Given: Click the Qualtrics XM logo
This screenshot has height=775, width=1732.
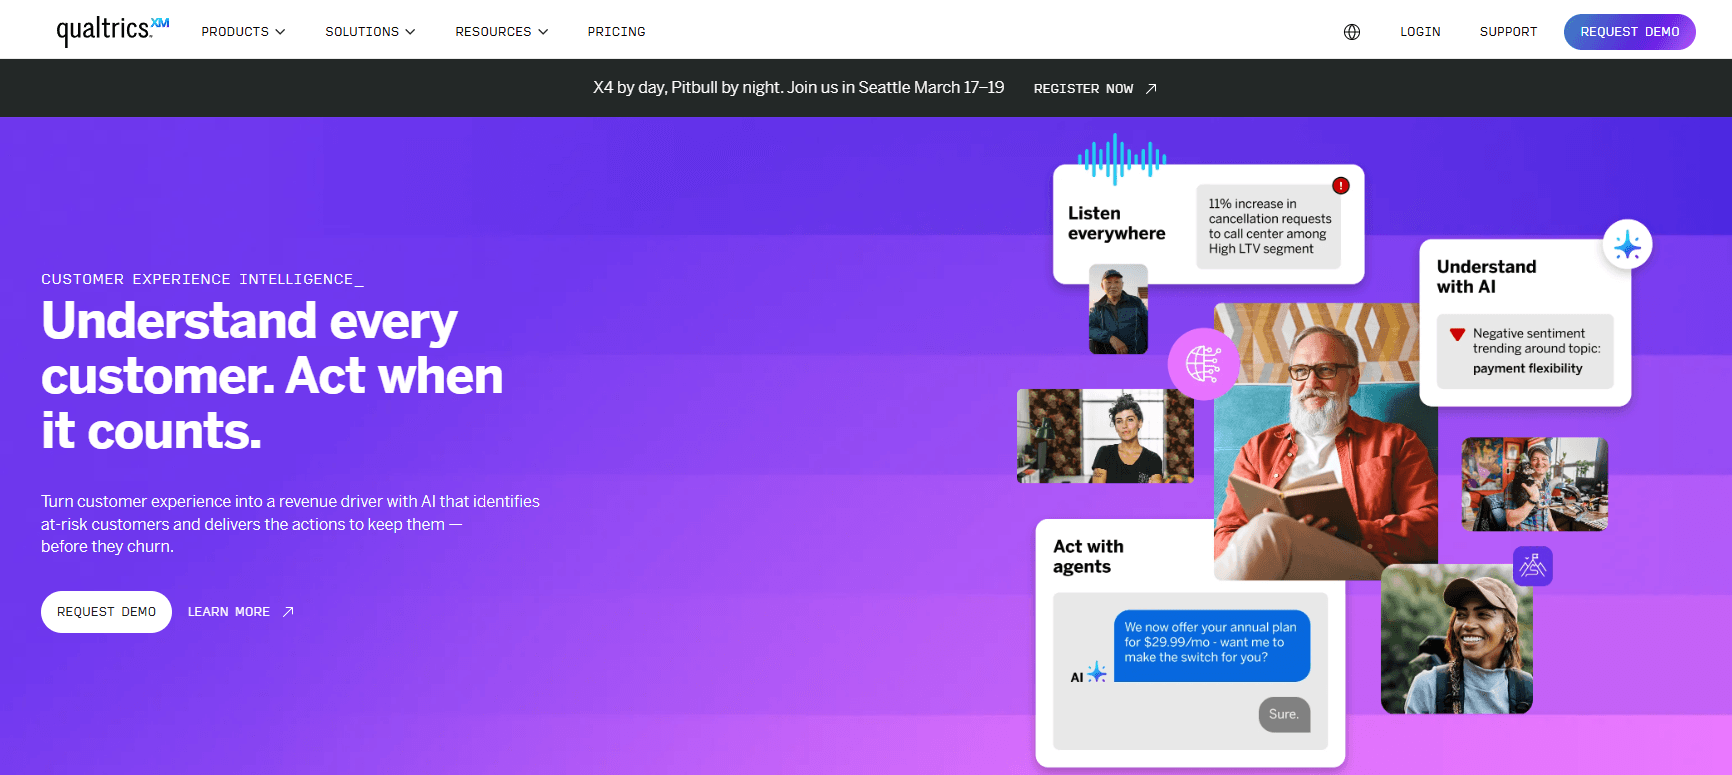Looking at the screenshot, I should [x=113, y=30].
